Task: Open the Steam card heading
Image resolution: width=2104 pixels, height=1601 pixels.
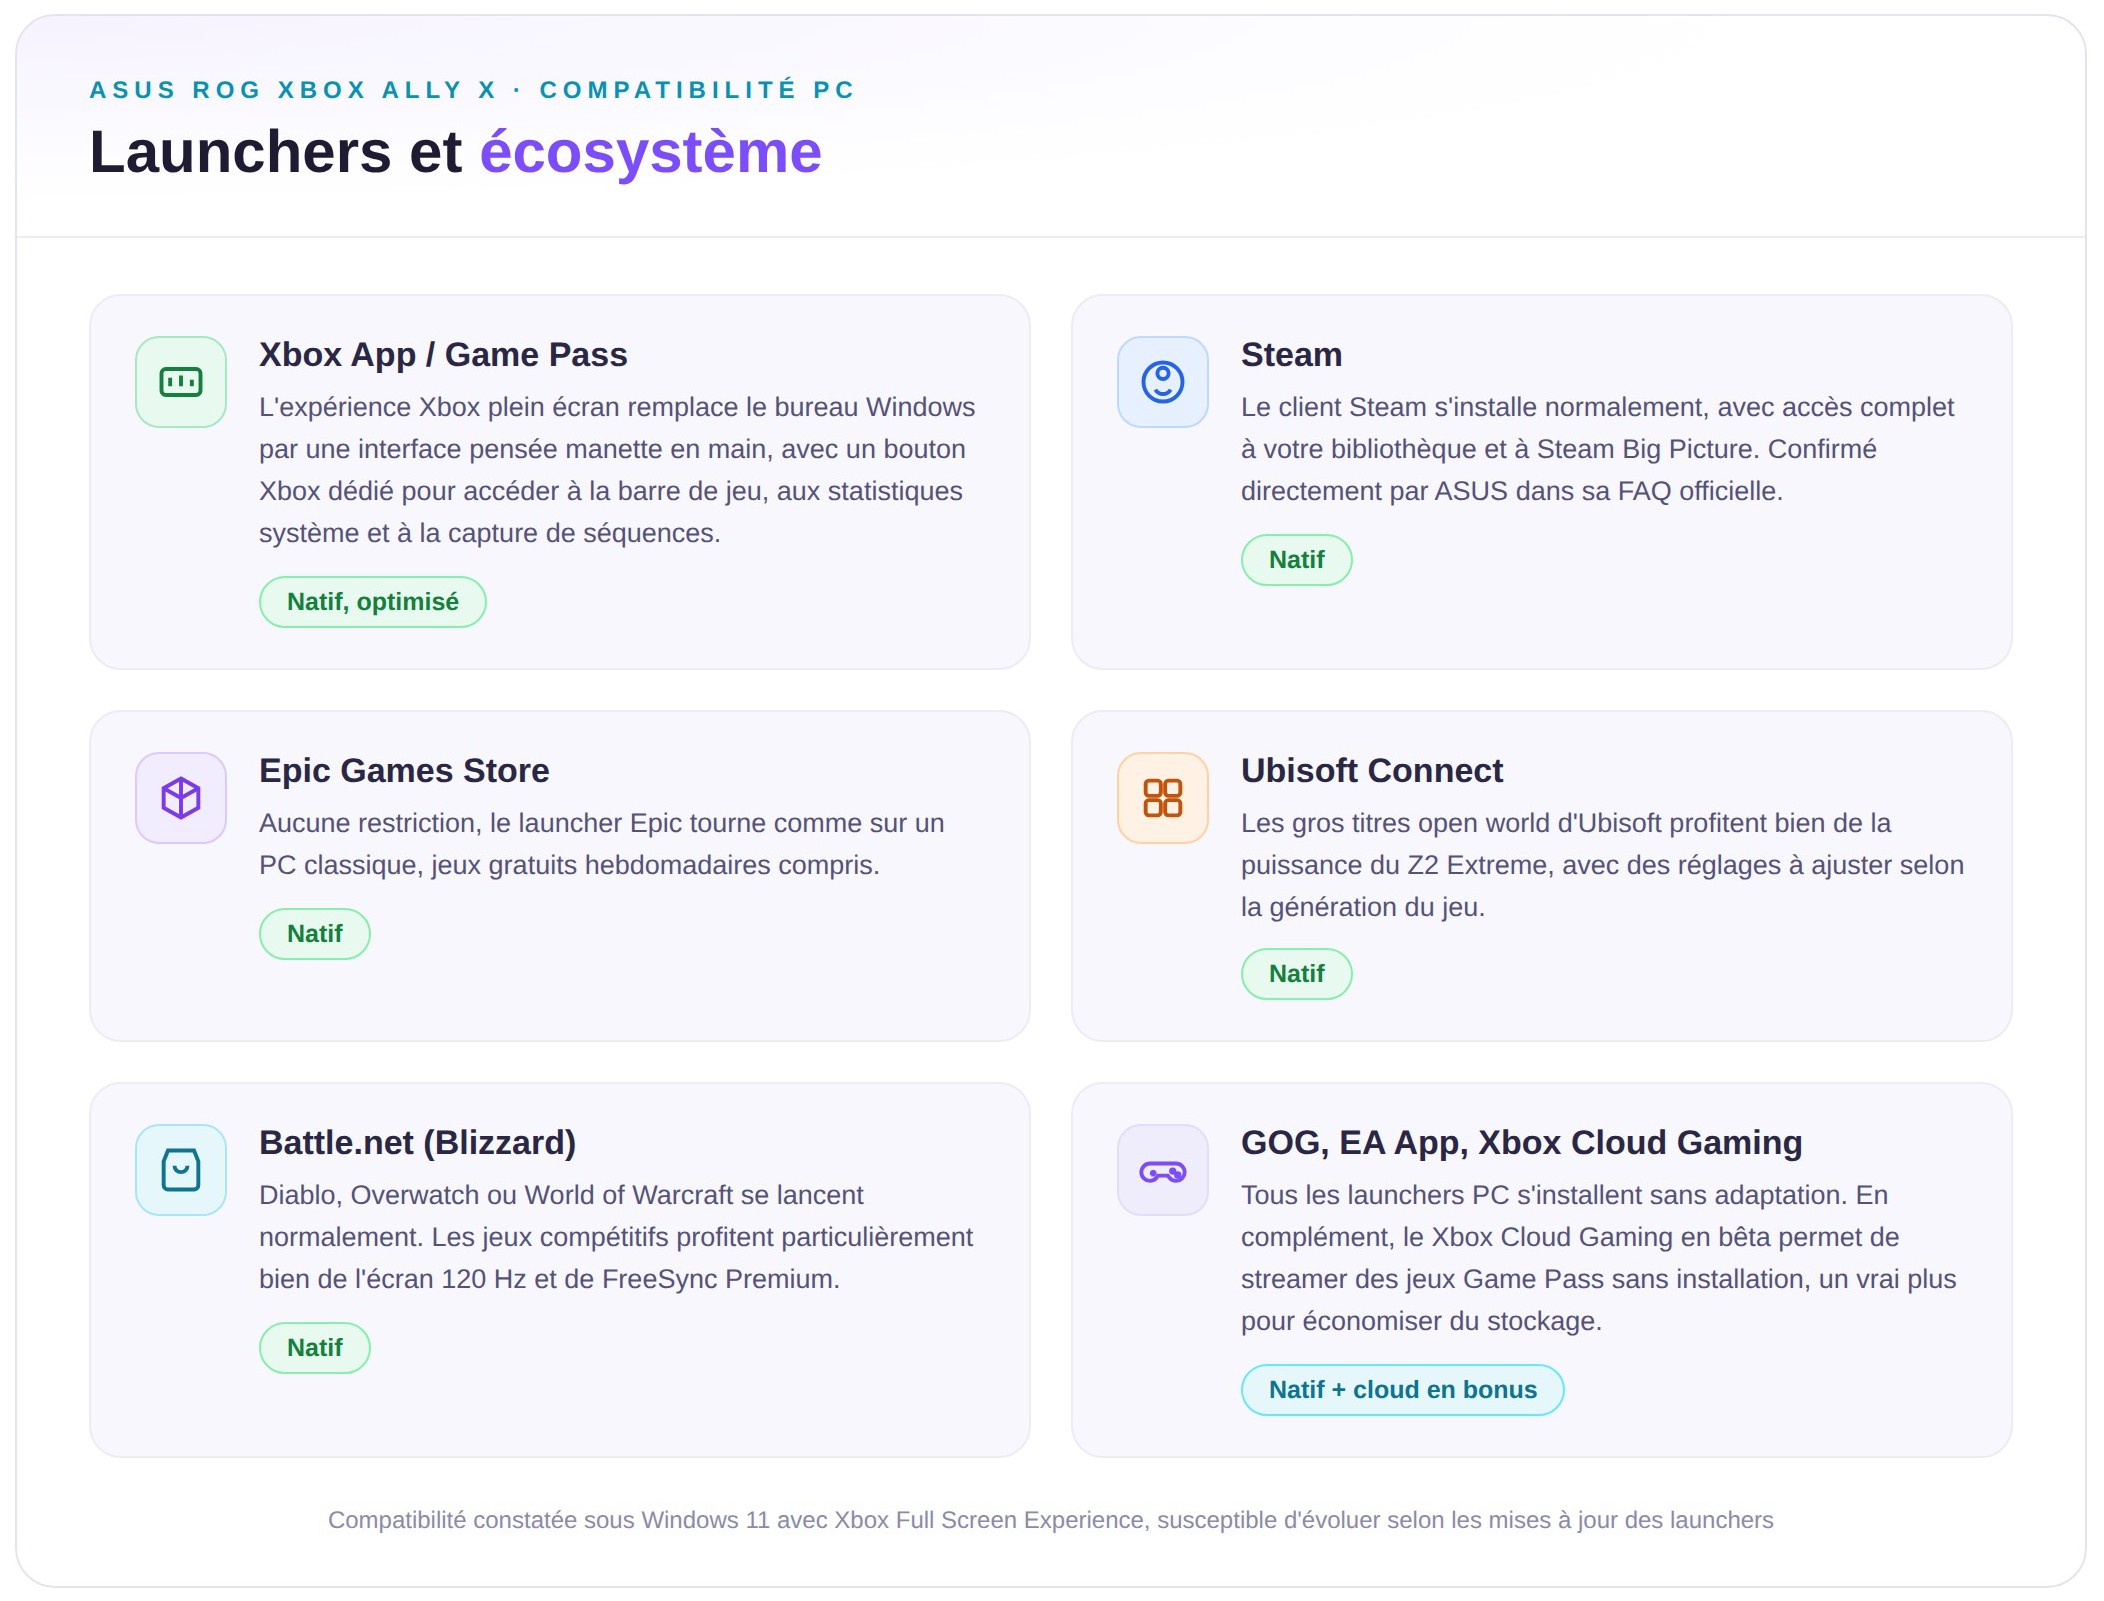Action: click(x=1291, y=355)
